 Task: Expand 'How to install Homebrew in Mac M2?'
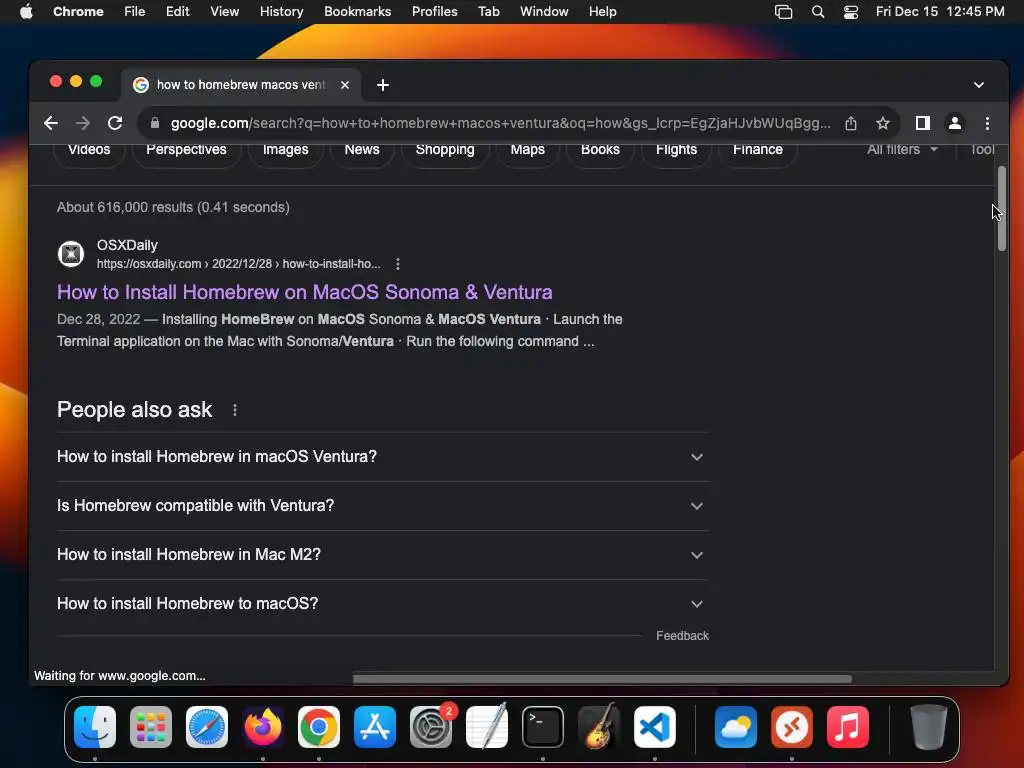click(382, 554)
